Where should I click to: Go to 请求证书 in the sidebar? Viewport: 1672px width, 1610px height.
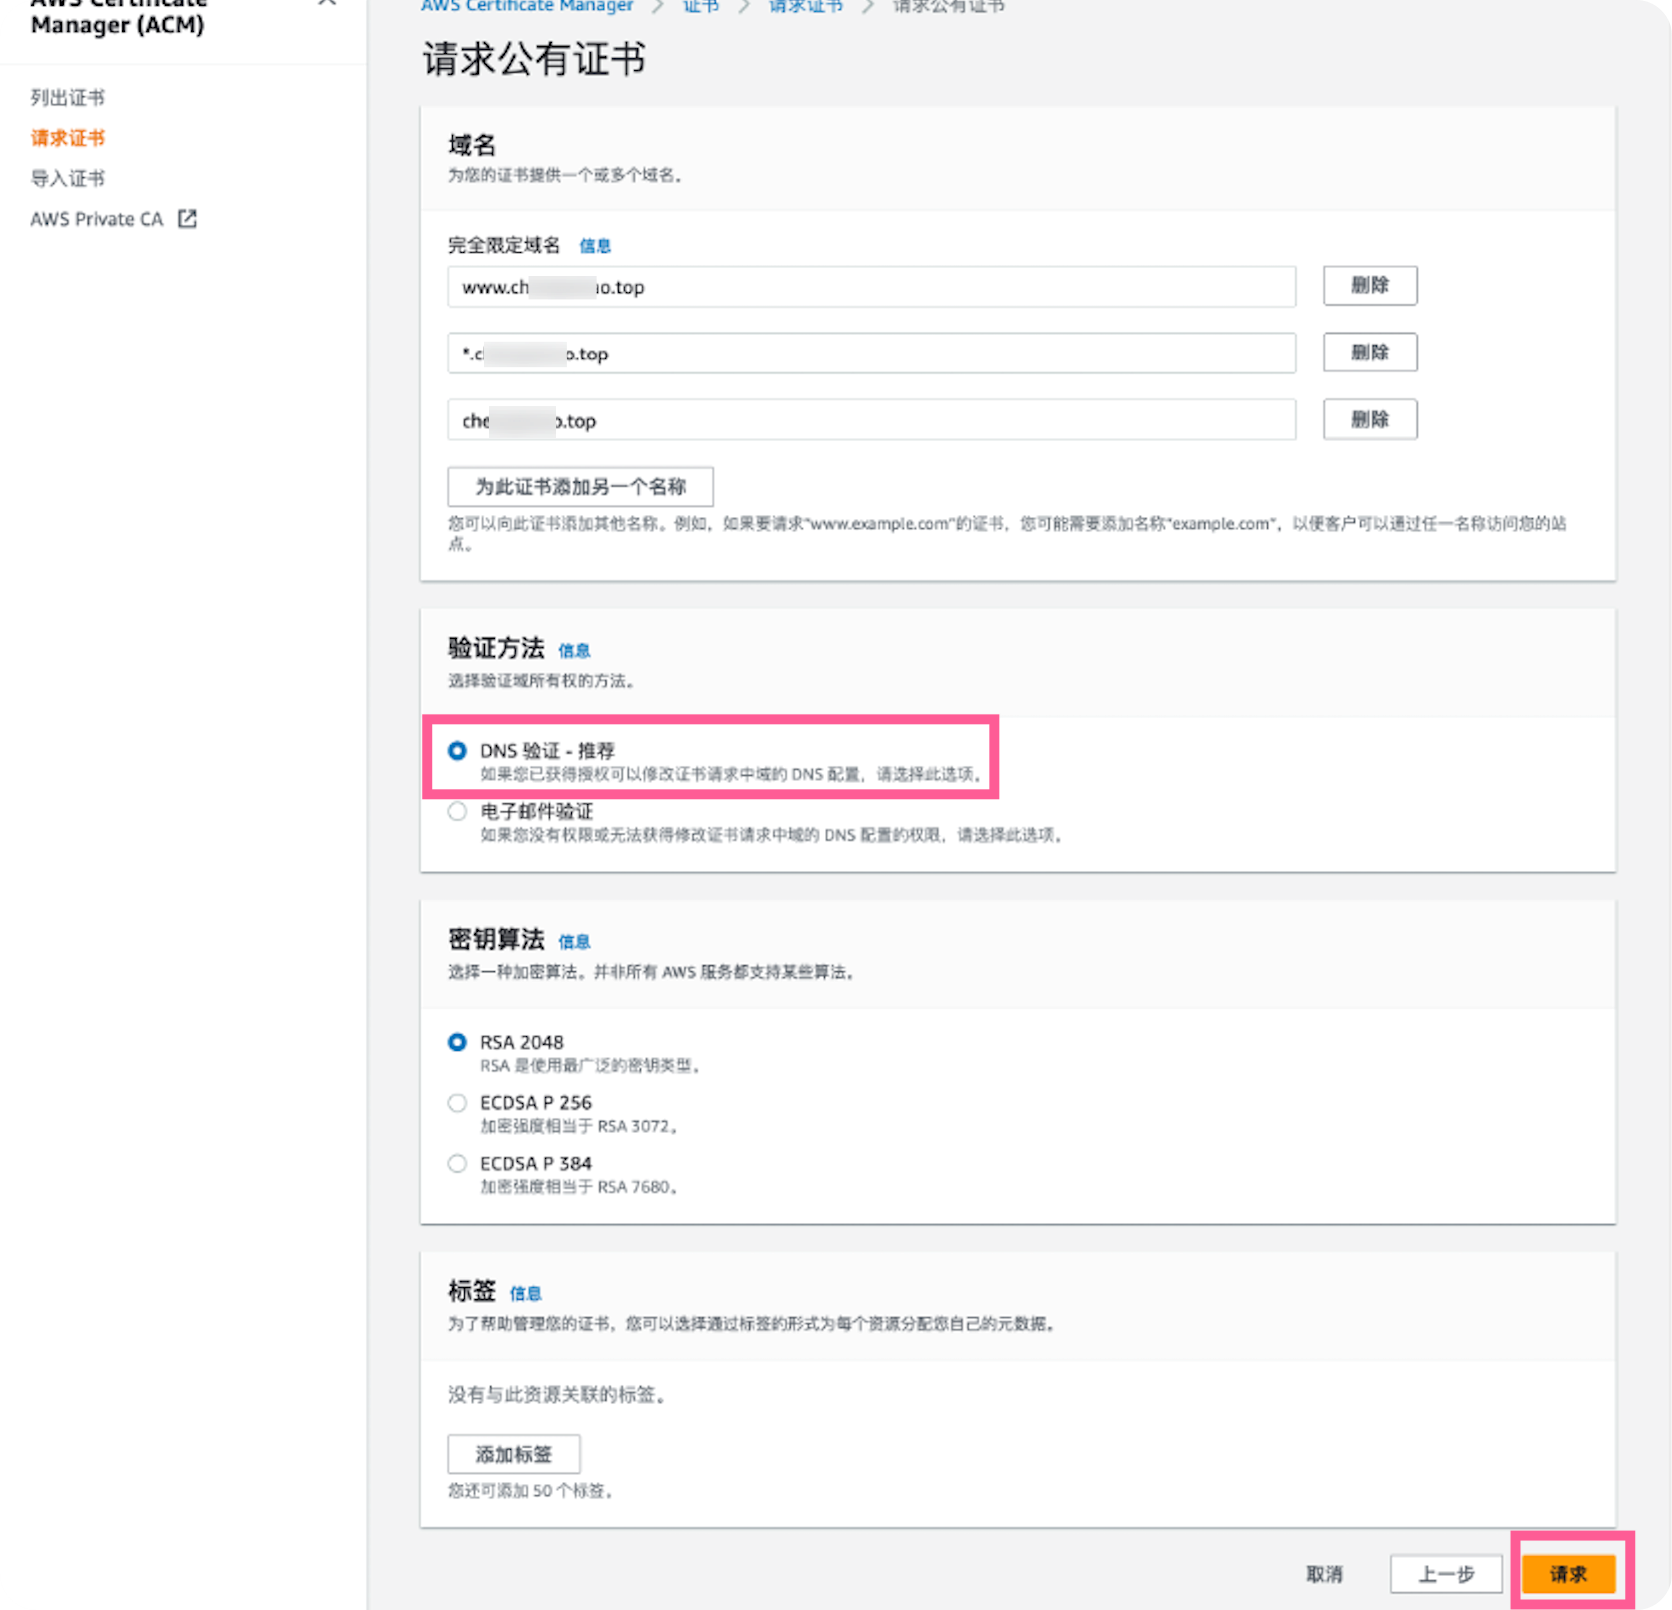click(x=67, y=138)
